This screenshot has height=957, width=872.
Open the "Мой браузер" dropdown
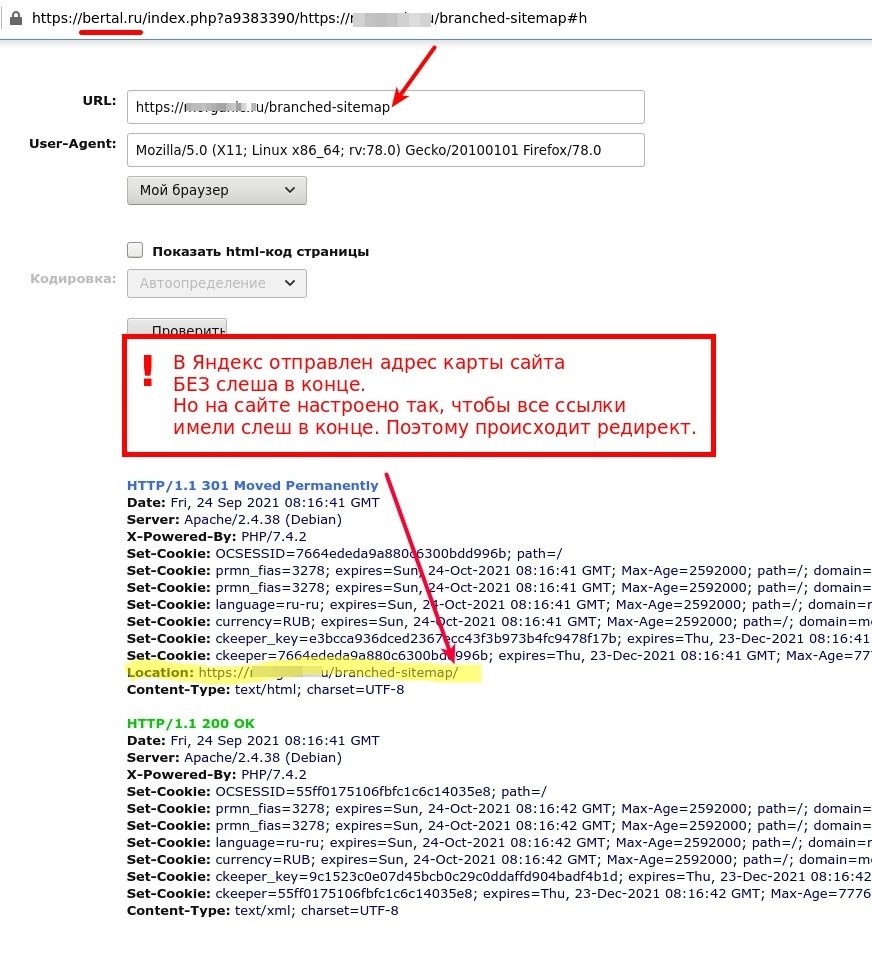pyautogui.click(x=216, y=190)
